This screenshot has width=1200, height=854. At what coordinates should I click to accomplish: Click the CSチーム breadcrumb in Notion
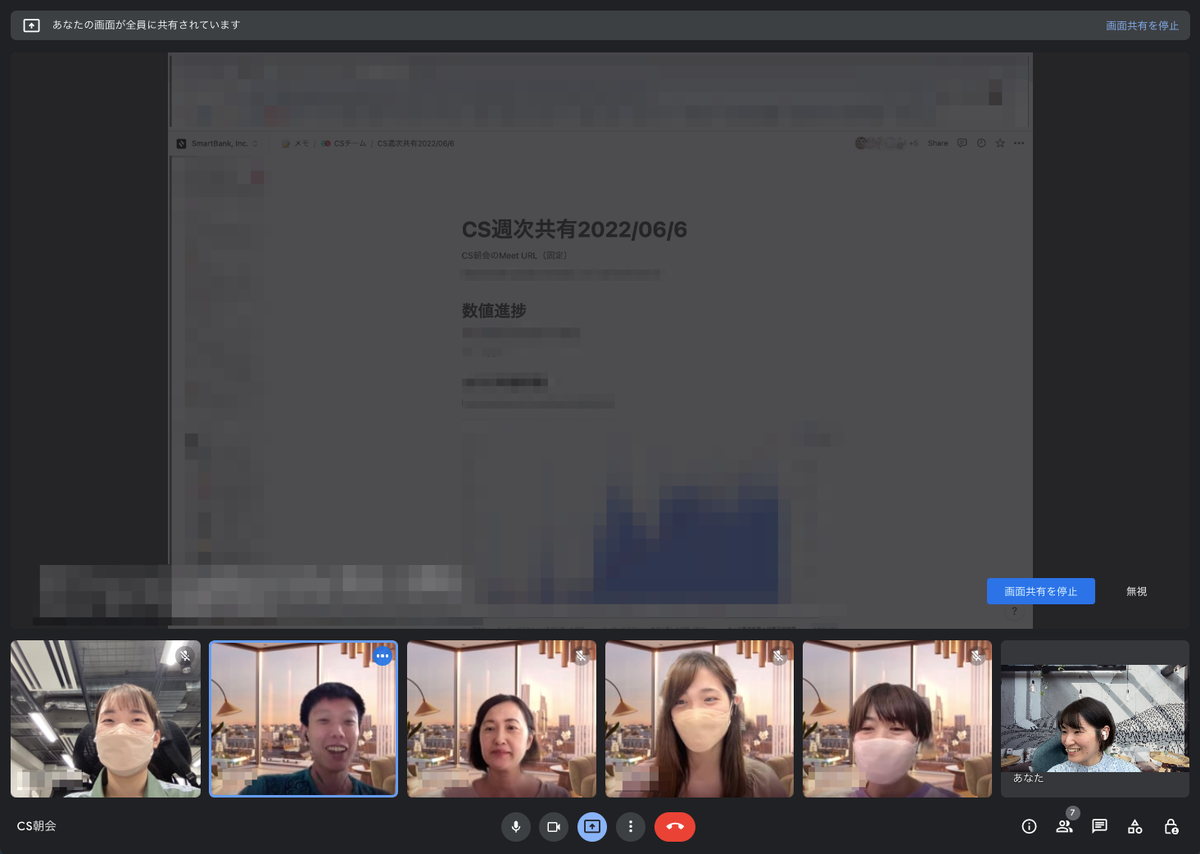click(x=344, y=144)
